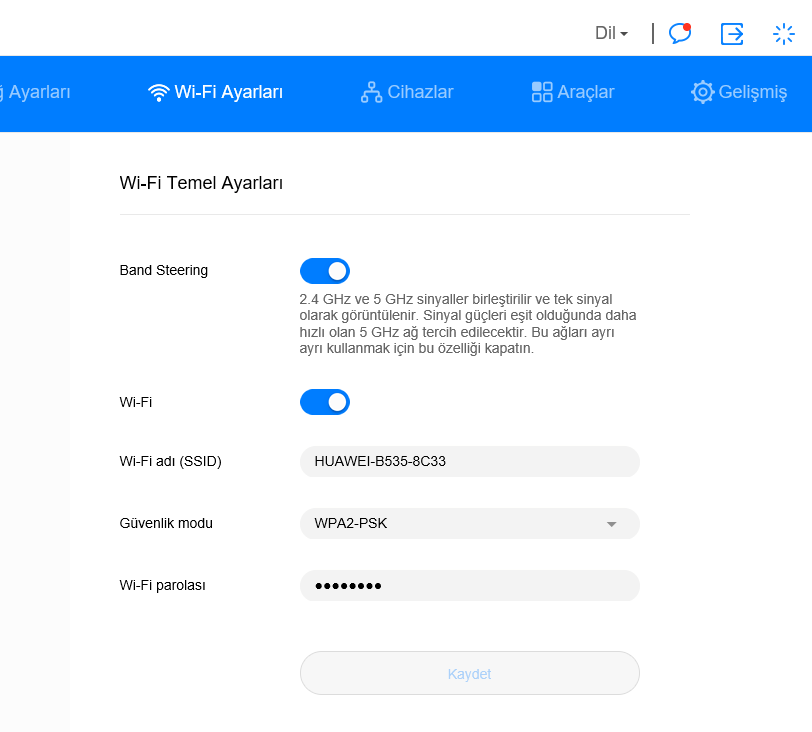Click the partially visible Ayarları tab on the left
This screenshot has width=812, height=732.
[38, 93]
